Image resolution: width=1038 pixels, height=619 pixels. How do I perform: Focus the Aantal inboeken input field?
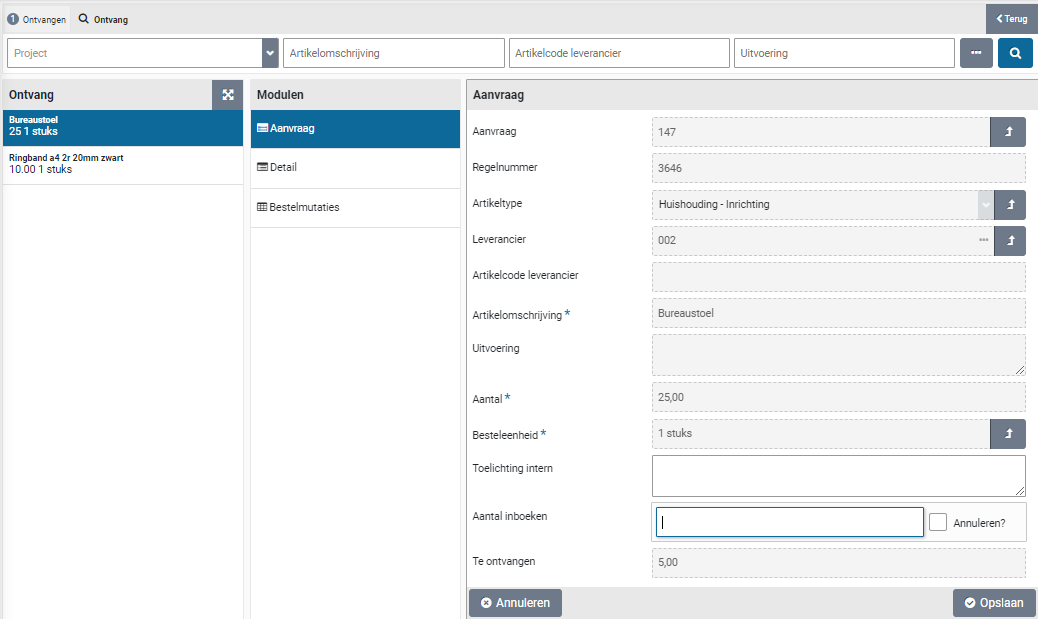coord(788,522)
